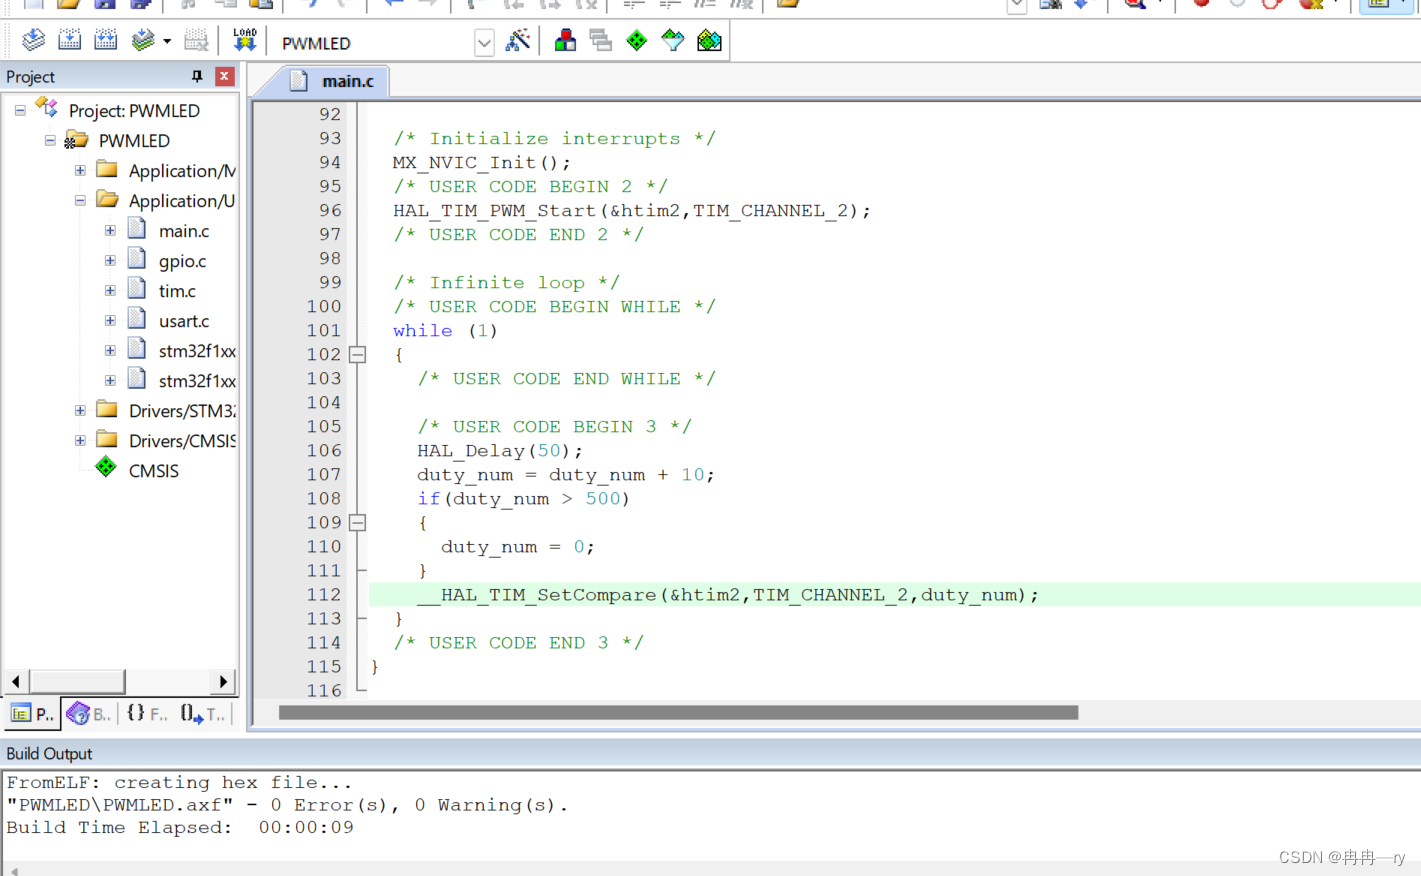Screen dimensions: 1421x876
Task: Open the Batch Build dropdown arrow
Action: 167,42
